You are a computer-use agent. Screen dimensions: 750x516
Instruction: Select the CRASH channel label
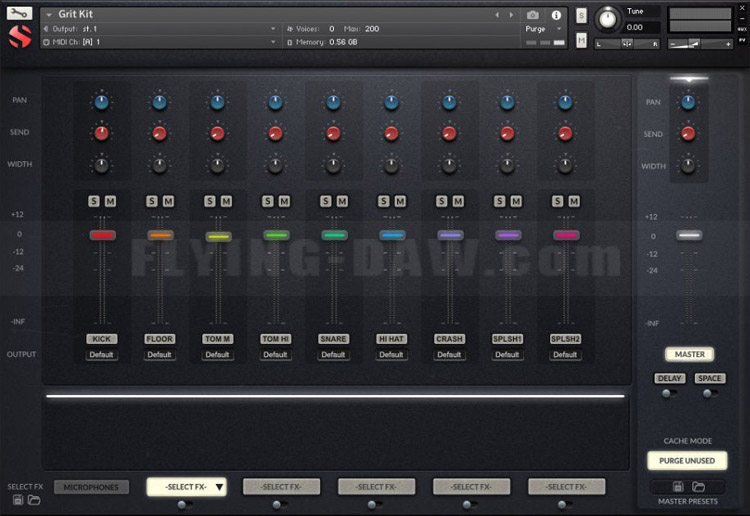449,339
